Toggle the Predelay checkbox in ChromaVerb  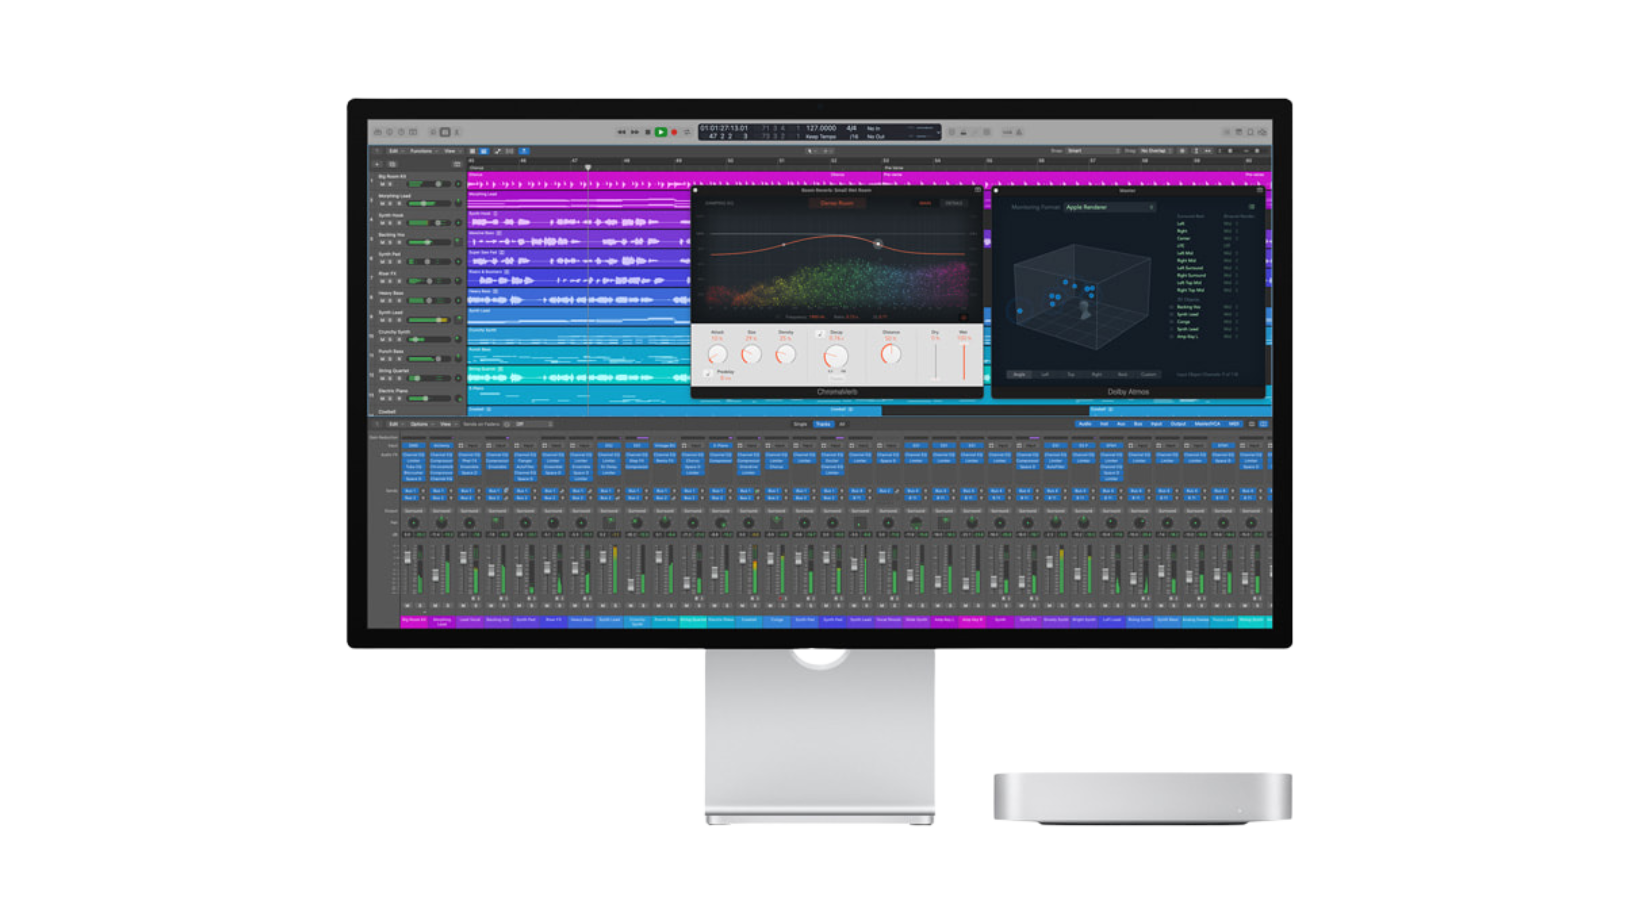click(x=708, y=373)
